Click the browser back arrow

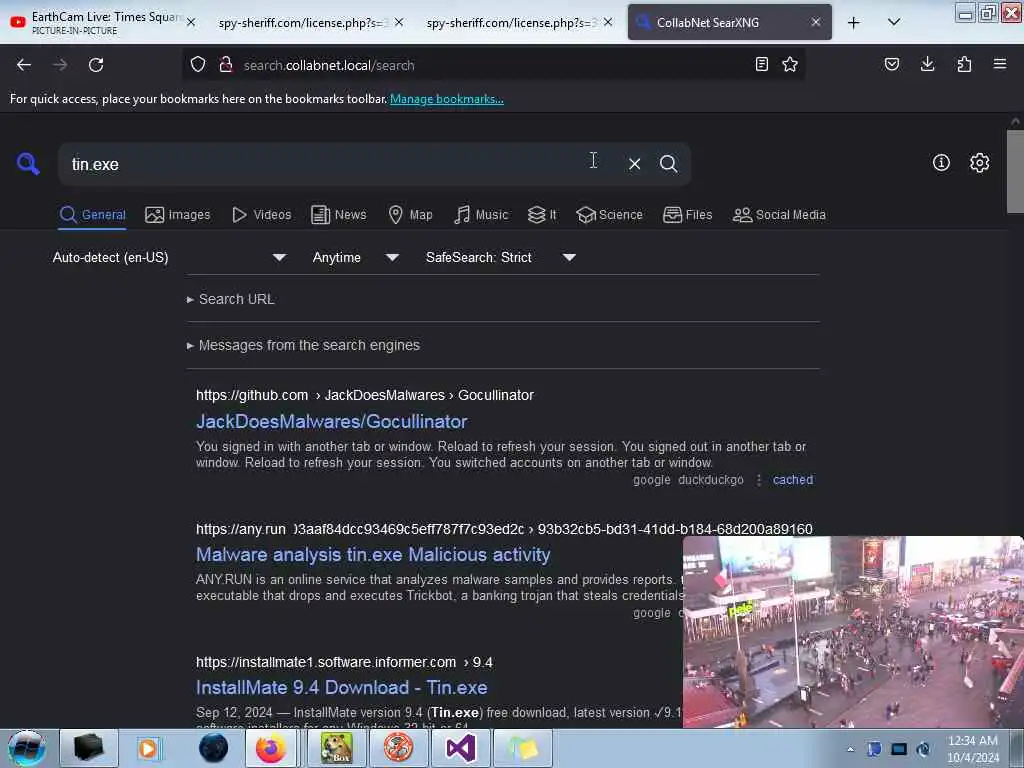[24, 65]
